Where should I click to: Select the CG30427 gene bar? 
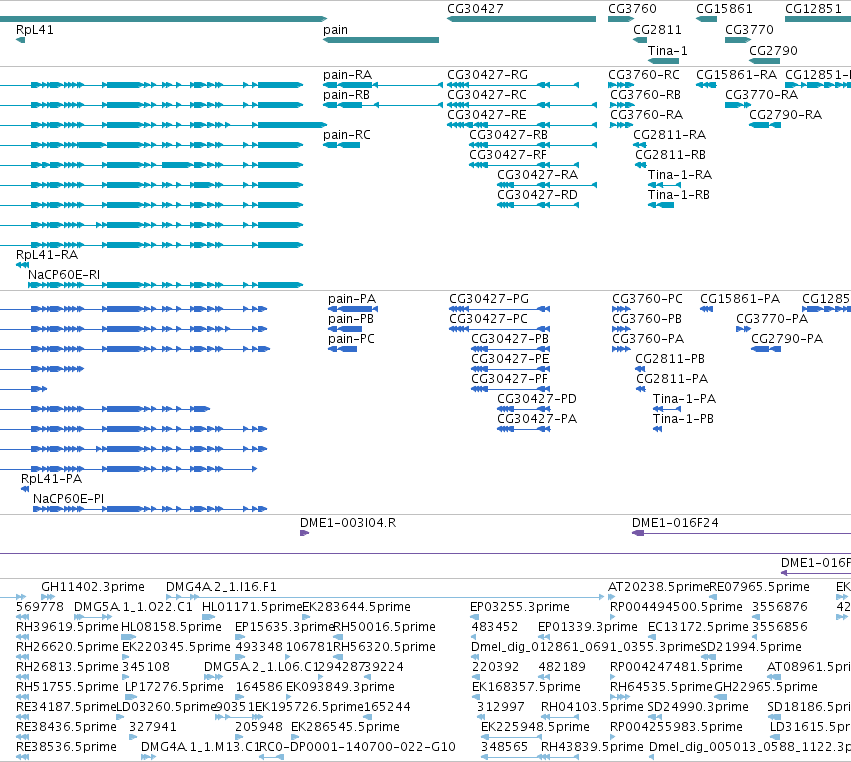(522, 19)
